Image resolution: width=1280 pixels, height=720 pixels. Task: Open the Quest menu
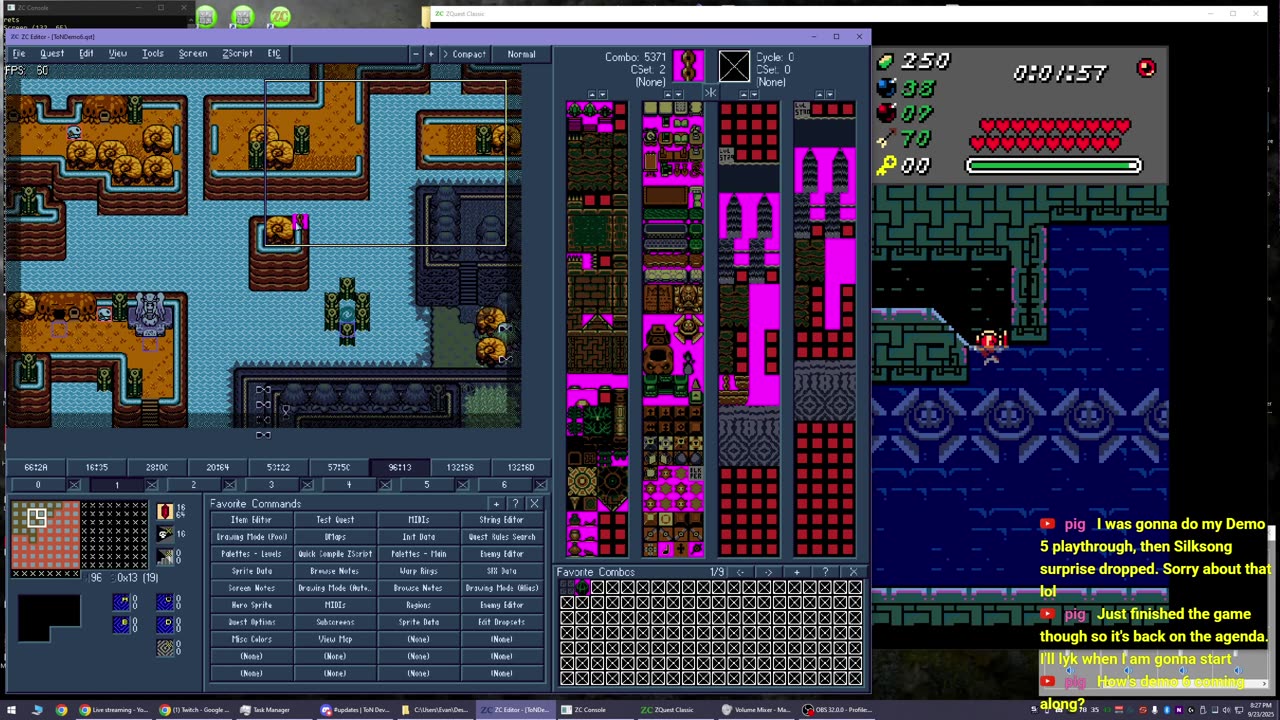click(52, 54)
